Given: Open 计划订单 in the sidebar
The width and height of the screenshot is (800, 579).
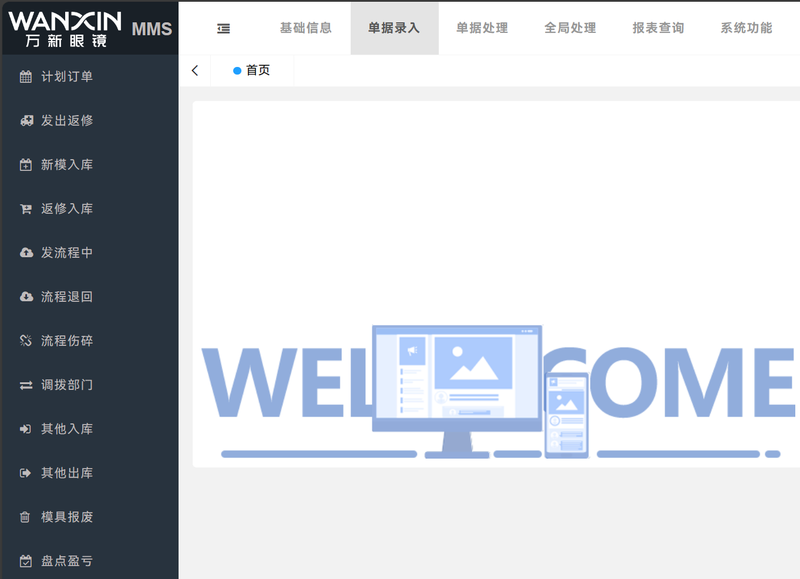Looking at the screenshot, I should (x=89, y=77).
